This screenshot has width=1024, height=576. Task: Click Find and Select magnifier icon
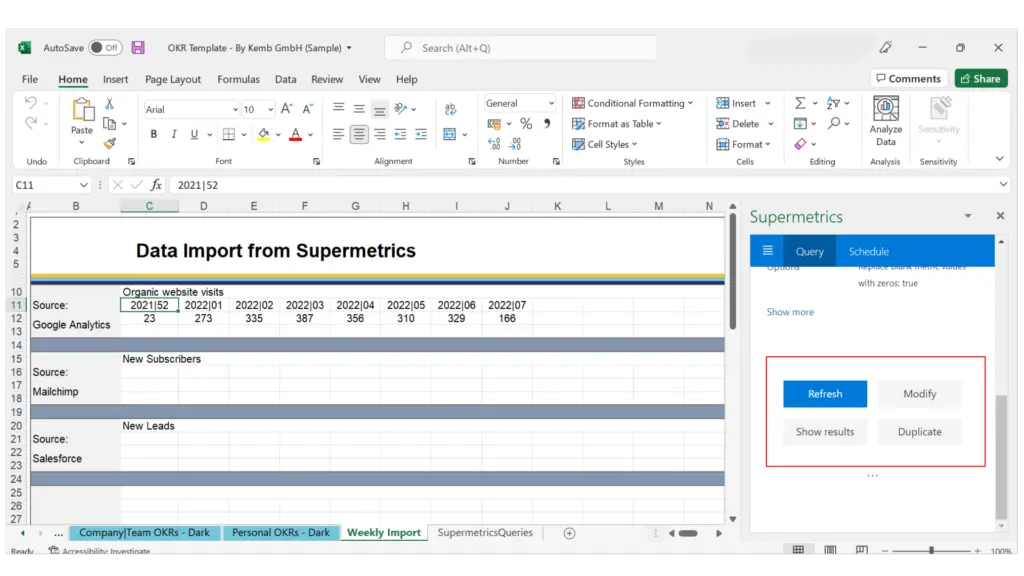point(834,123)
